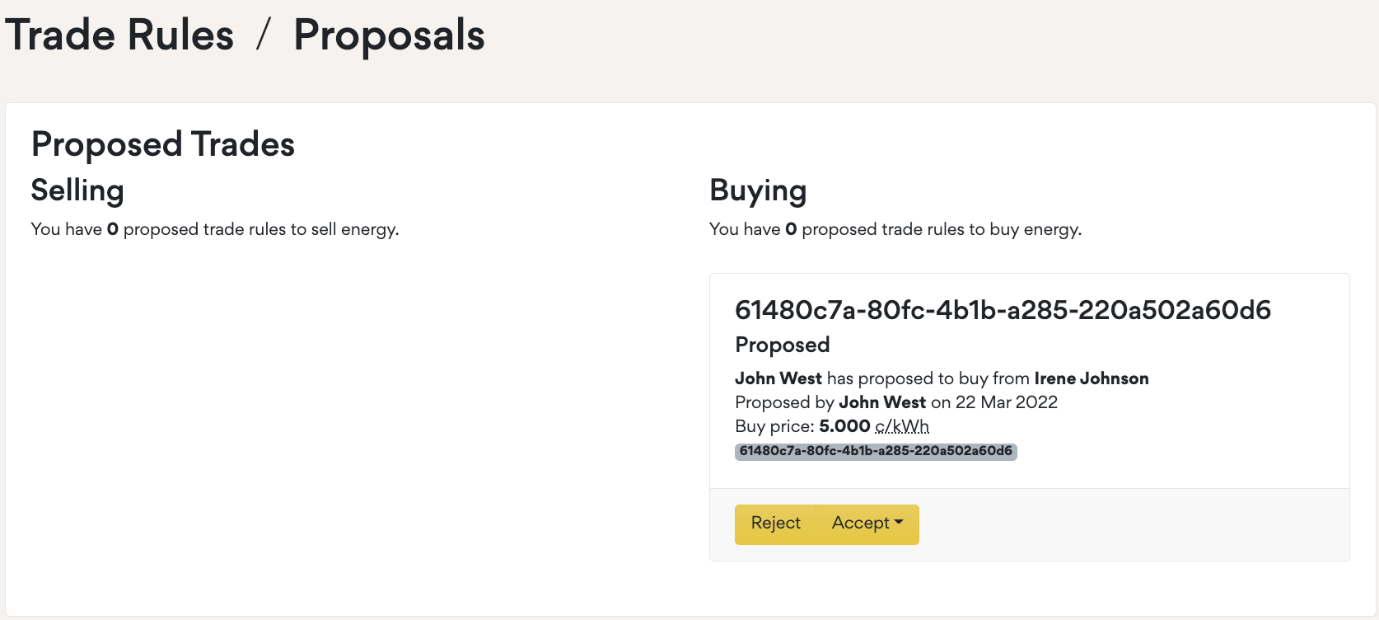This screenshot has height=620, width=1379.
Task: Click the Proposed status label
Action: tap(782, 345)
